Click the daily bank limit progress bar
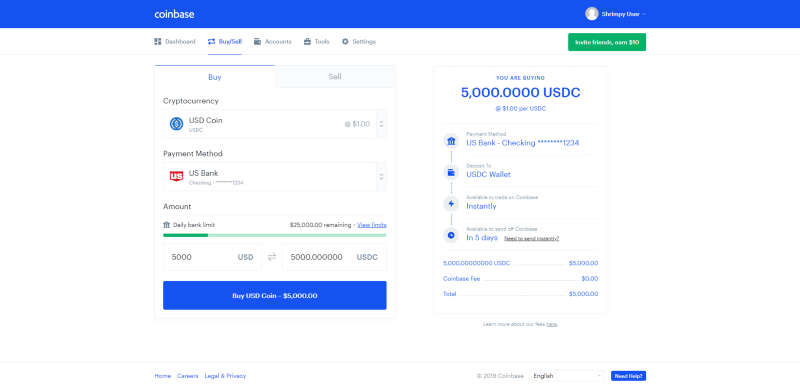 (274, 235)
